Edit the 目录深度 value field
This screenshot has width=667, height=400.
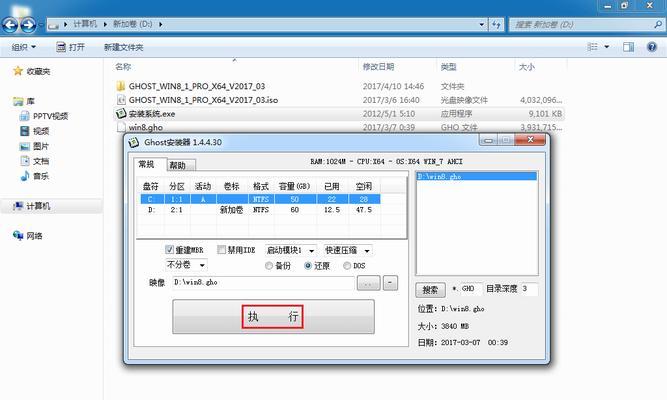click(x=529, y=289)
